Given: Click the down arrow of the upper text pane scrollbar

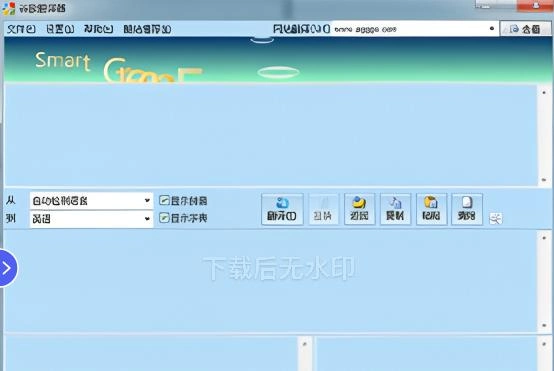Looking at the screenshot, I should click(544, 180).
